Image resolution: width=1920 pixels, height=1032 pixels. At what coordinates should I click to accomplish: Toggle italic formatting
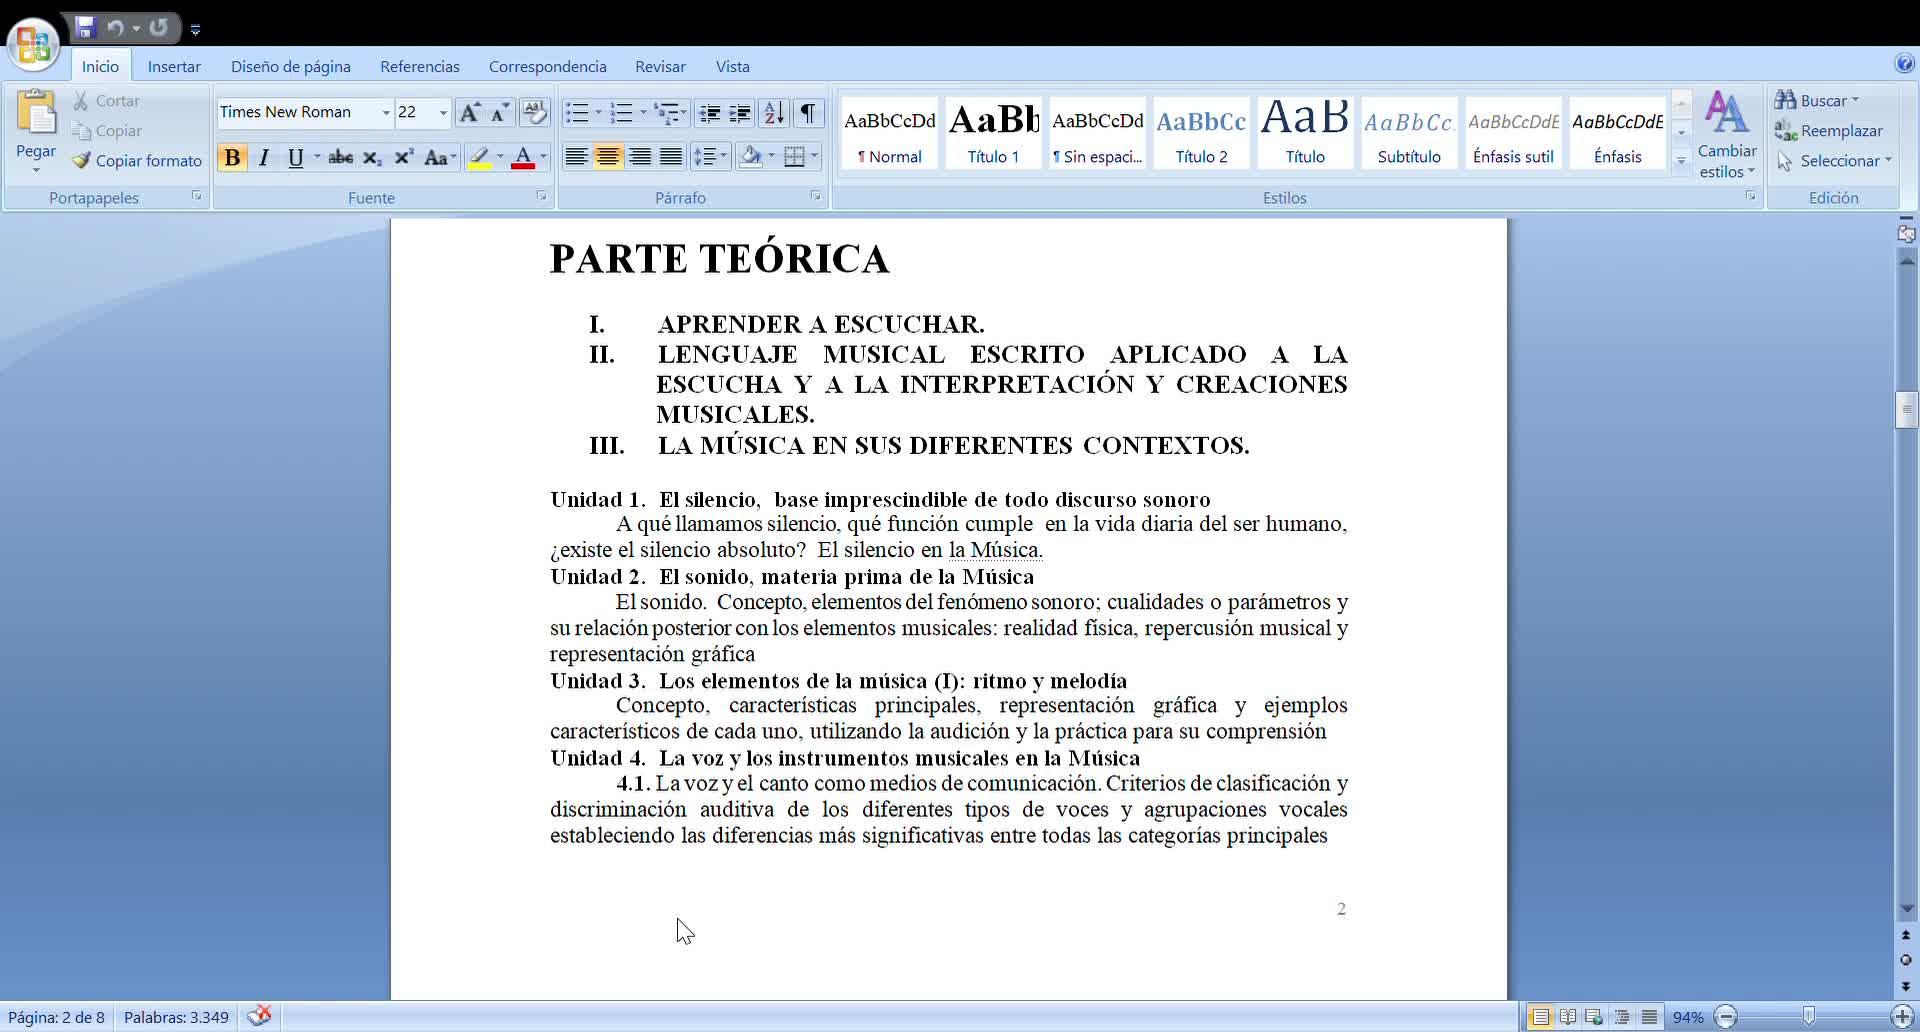click(264, 158)
